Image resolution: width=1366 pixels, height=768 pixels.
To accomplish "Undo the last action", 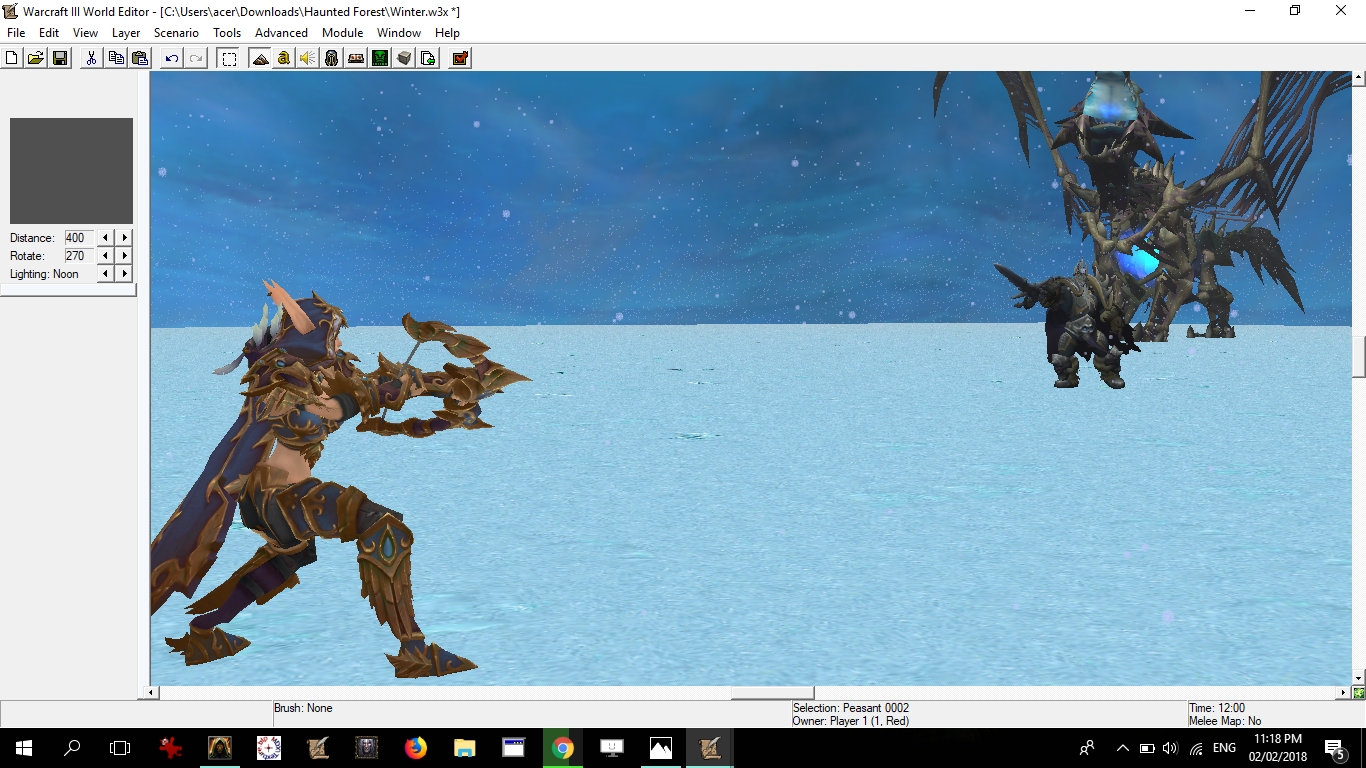I will coord(172,58).
